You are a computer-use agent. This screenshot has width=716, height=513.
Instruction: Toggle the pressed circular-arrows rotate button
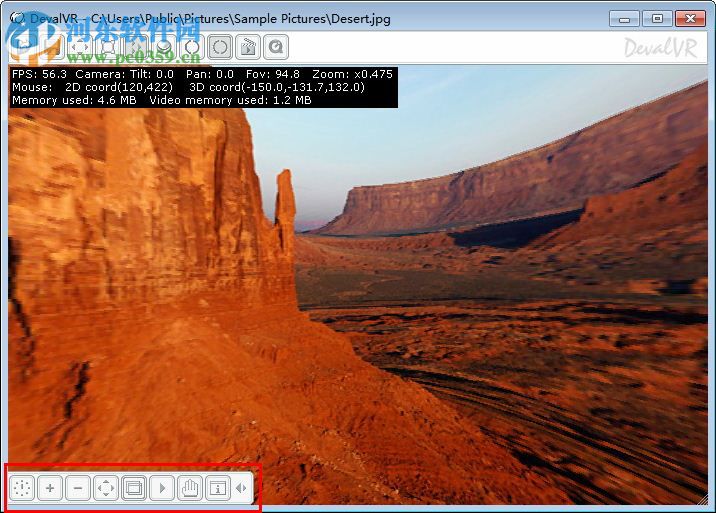pyautogui.click(x=220, y=47)
